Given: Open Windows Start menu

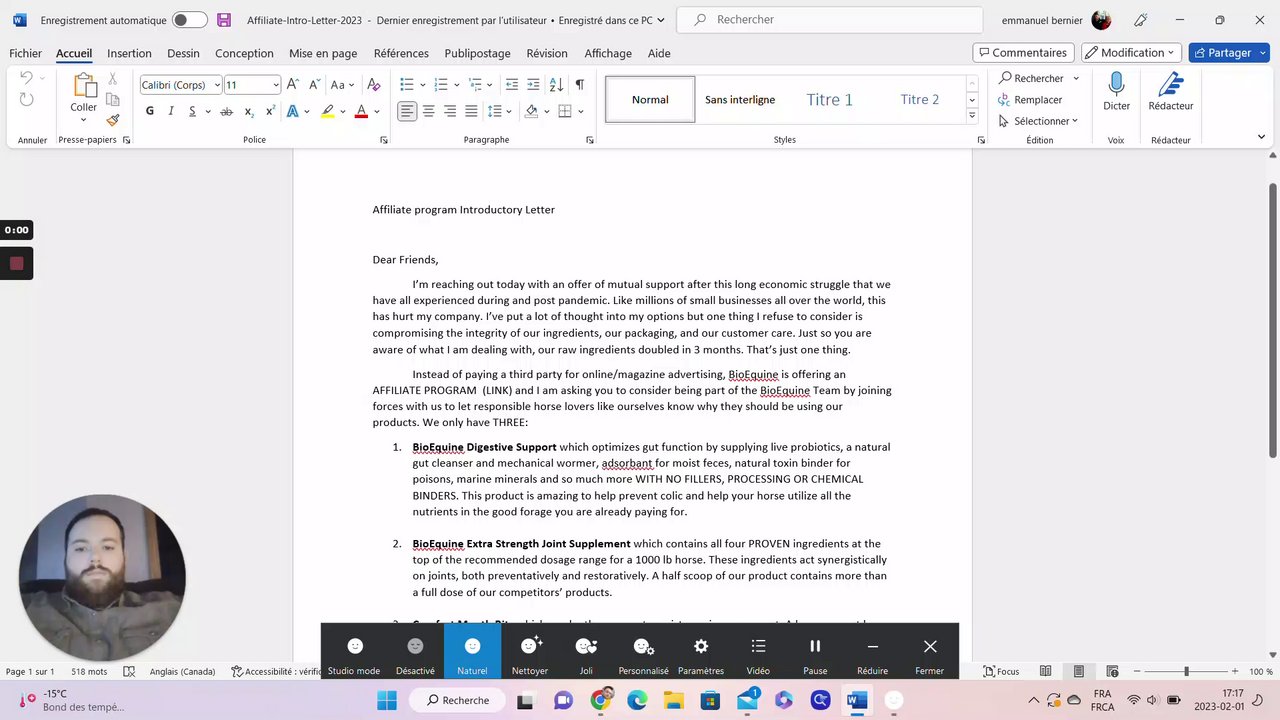Looking at the screenshot, I should pos(387,700).
